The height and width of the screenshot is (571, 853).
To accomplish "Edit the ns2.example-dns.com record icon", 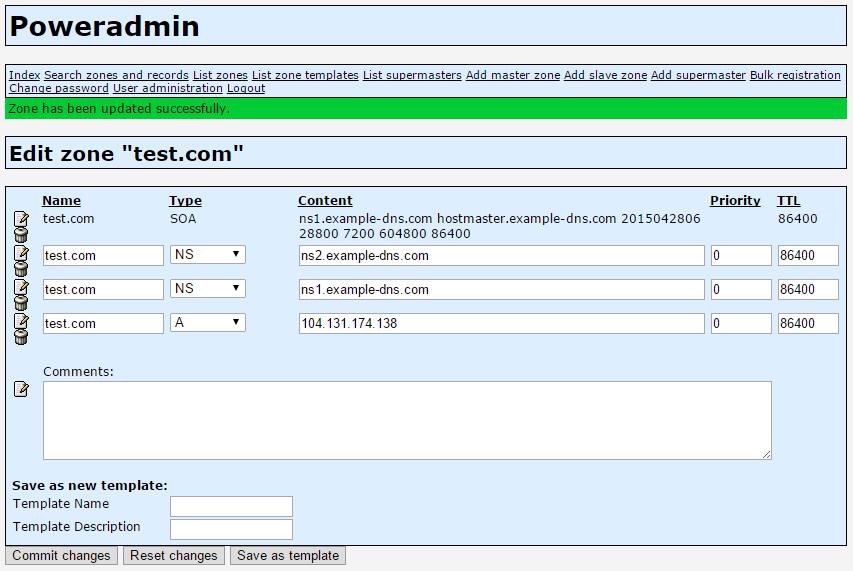I will point(21,253).
